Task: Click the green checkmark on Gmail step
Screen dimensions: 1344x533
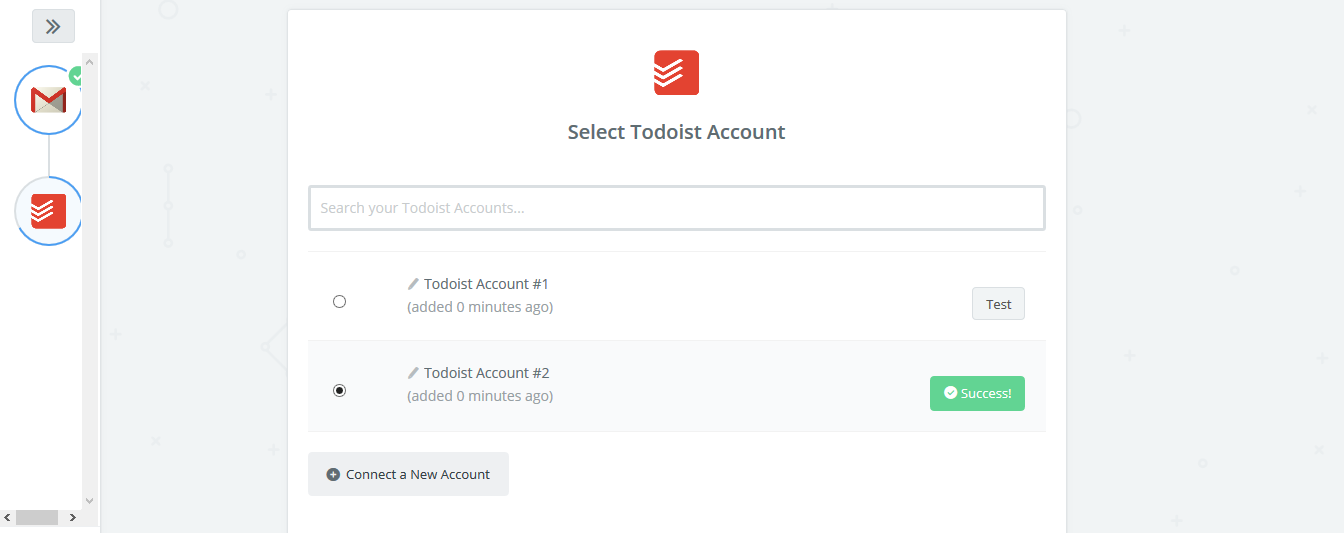Action: (x=75, y=75)
